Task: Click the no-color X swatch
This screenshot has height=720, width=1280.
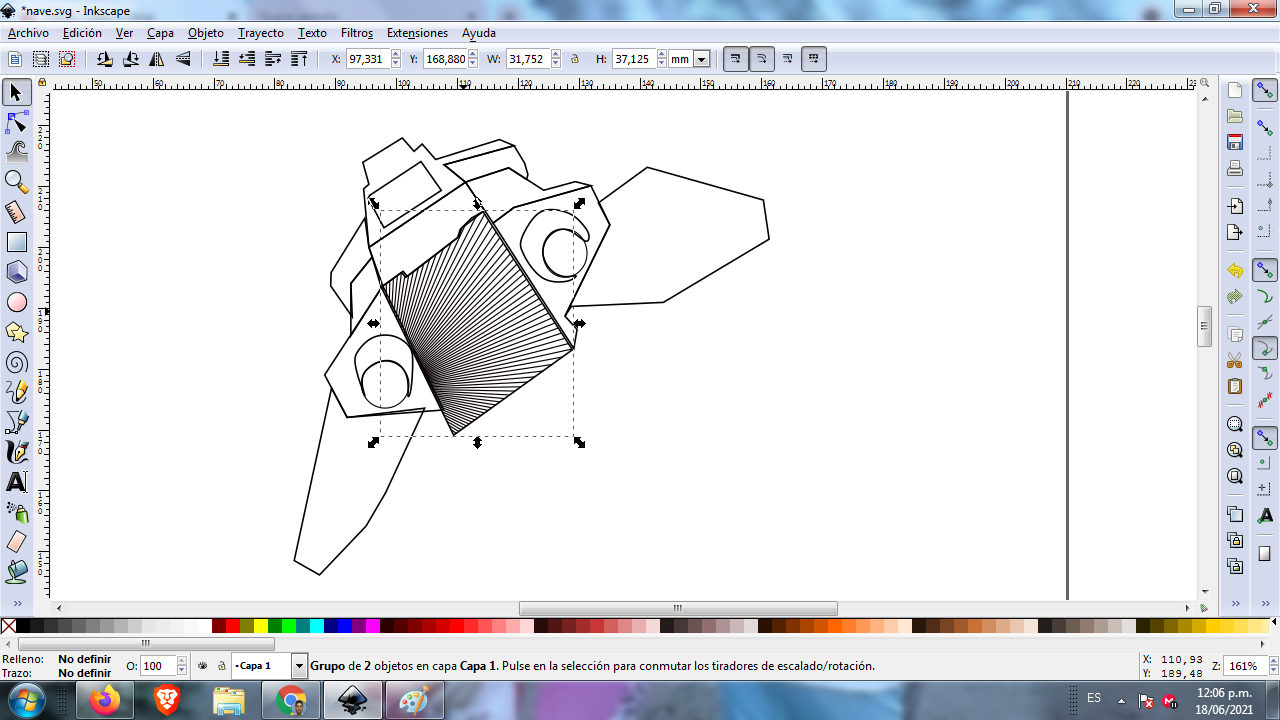Action: pos(8,626)
